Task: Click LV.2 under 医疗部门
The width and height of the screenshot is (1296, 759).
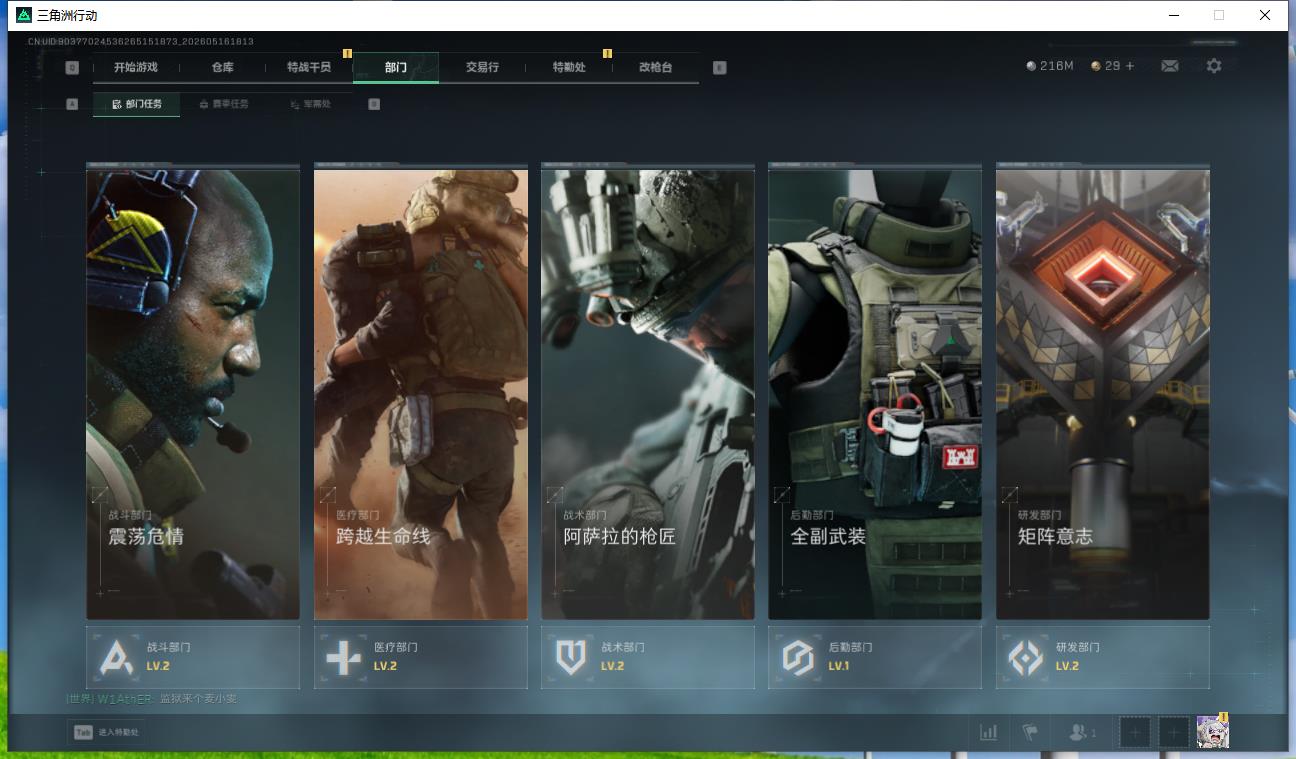Action: [385, 666]
